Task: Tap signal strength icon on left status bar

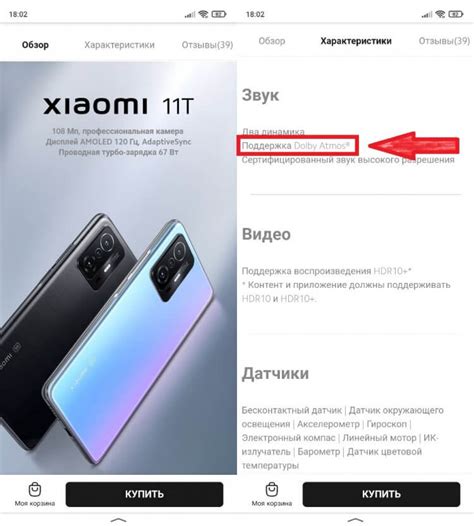Action: [x=190, y=14]
